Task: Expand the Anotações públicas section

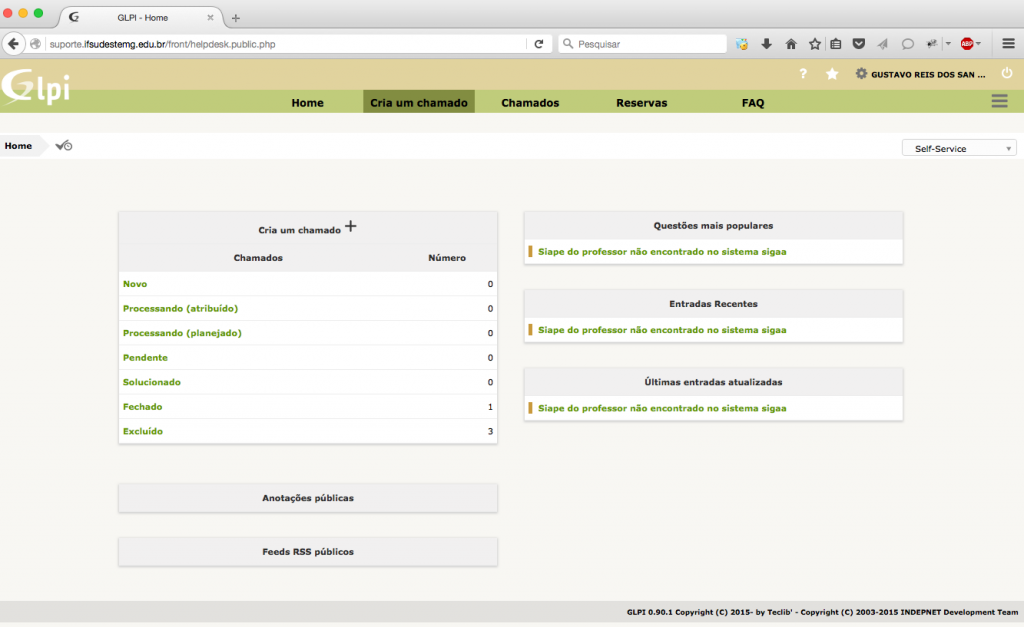Action: pyautogui.click(x=308, y=498)
